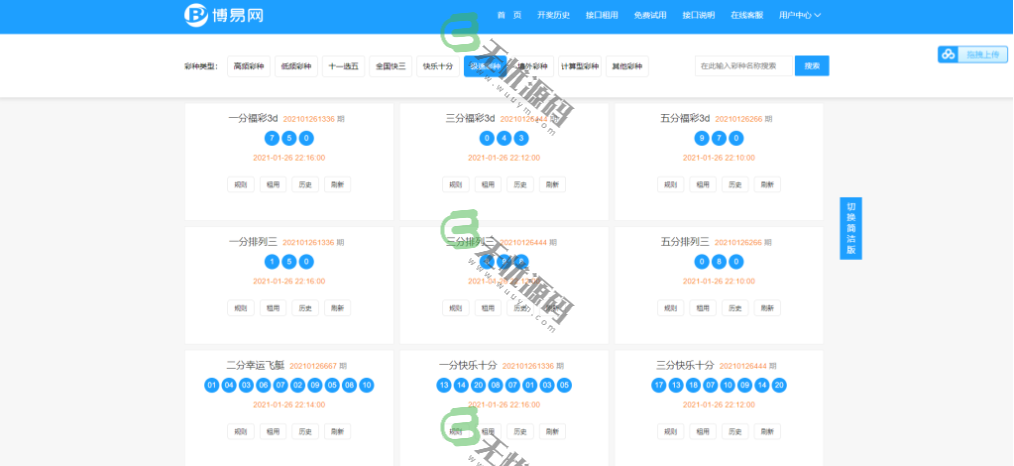Click ball 9 in 五分福彩3d results
This screenshot has width=1014, height=466.
coord(703,138)
